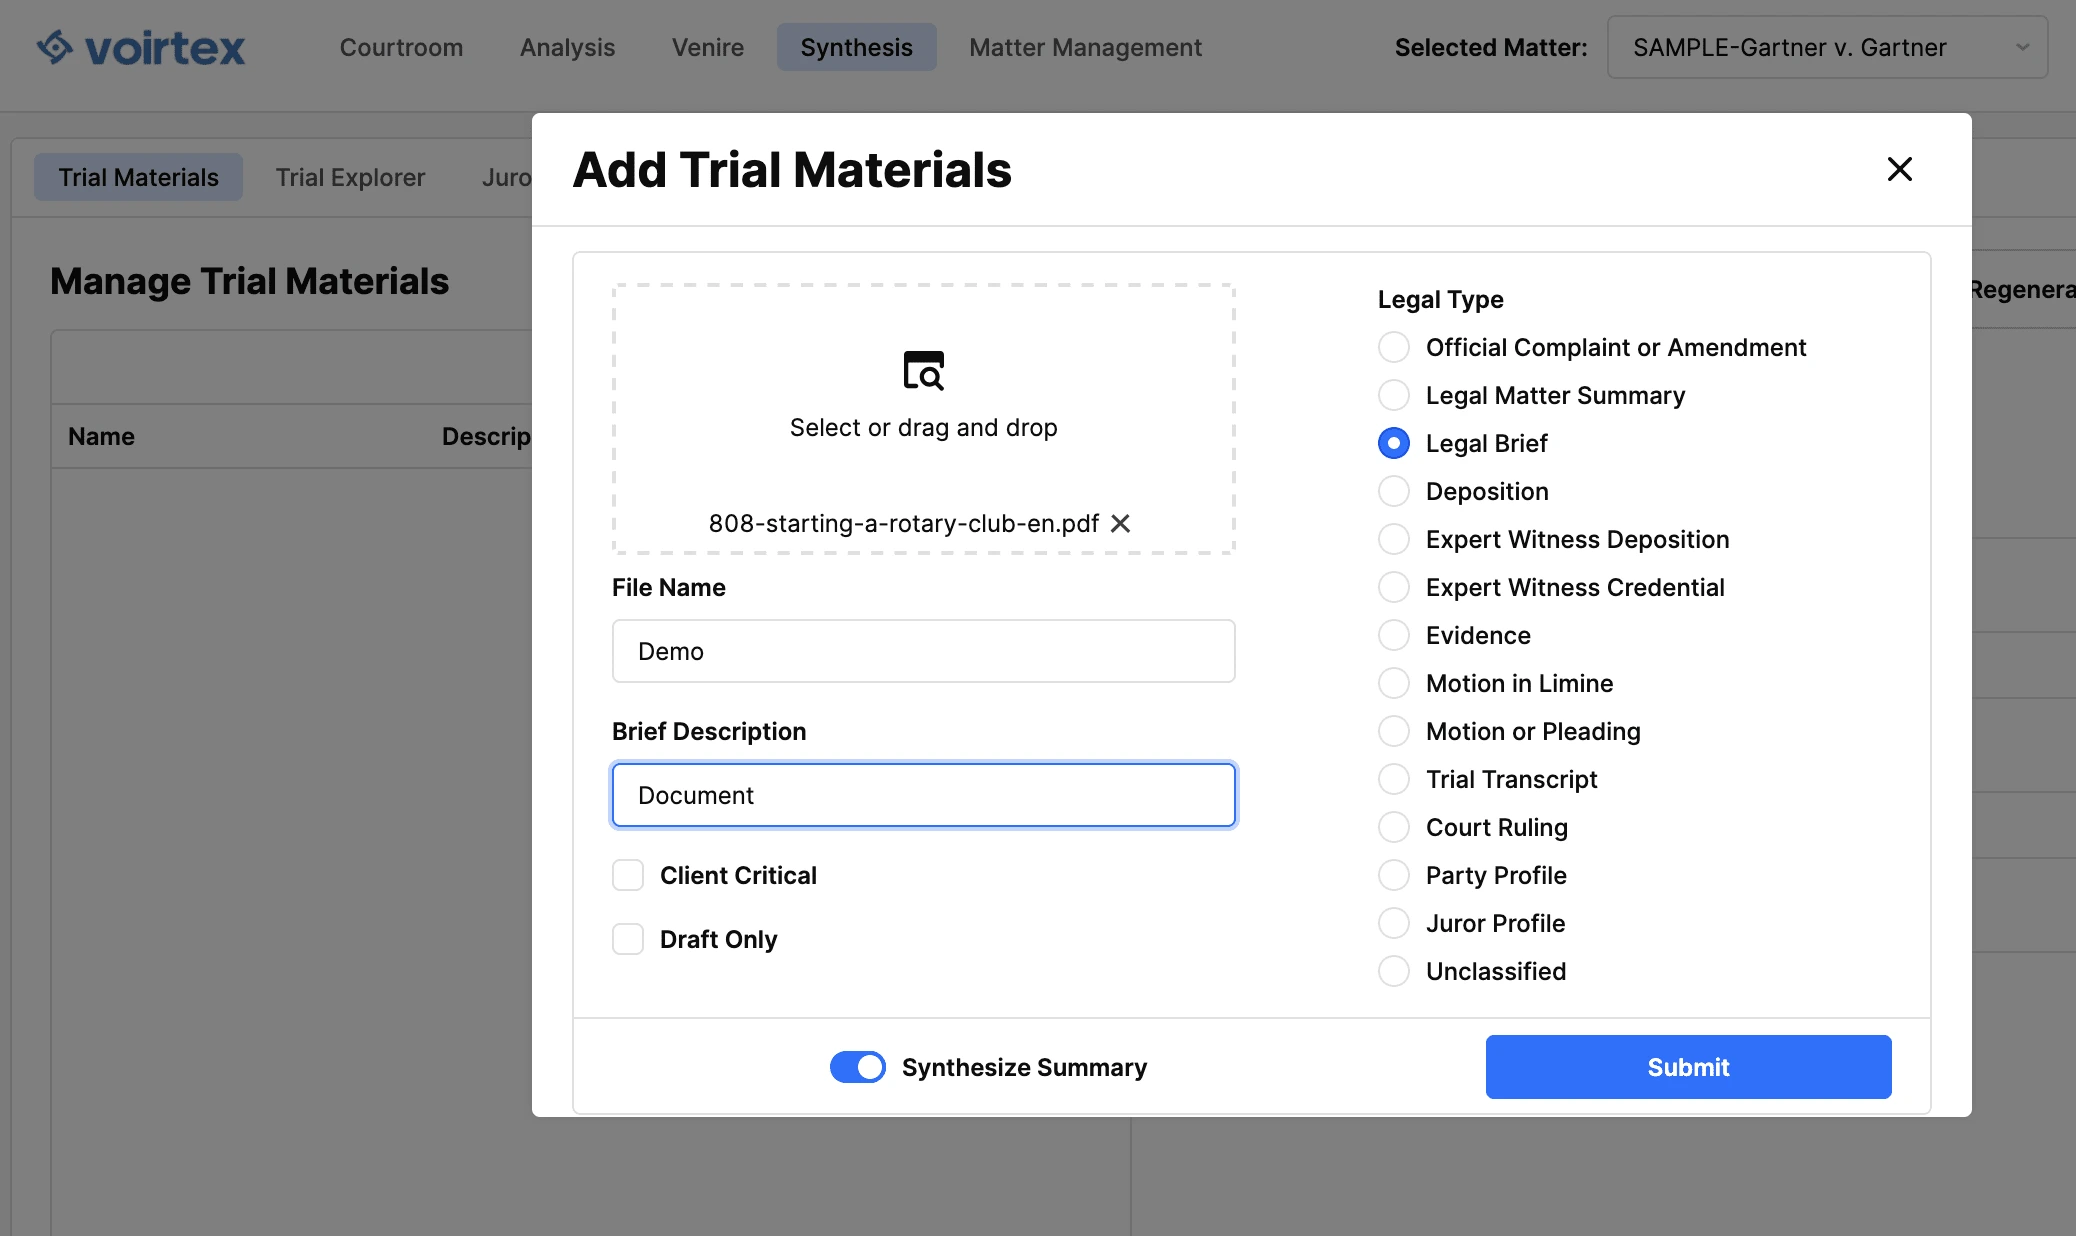The height and width of the screenshot is (1236, 2076).
Task: Click into the File Name field
Action: [x=923, y=651]
